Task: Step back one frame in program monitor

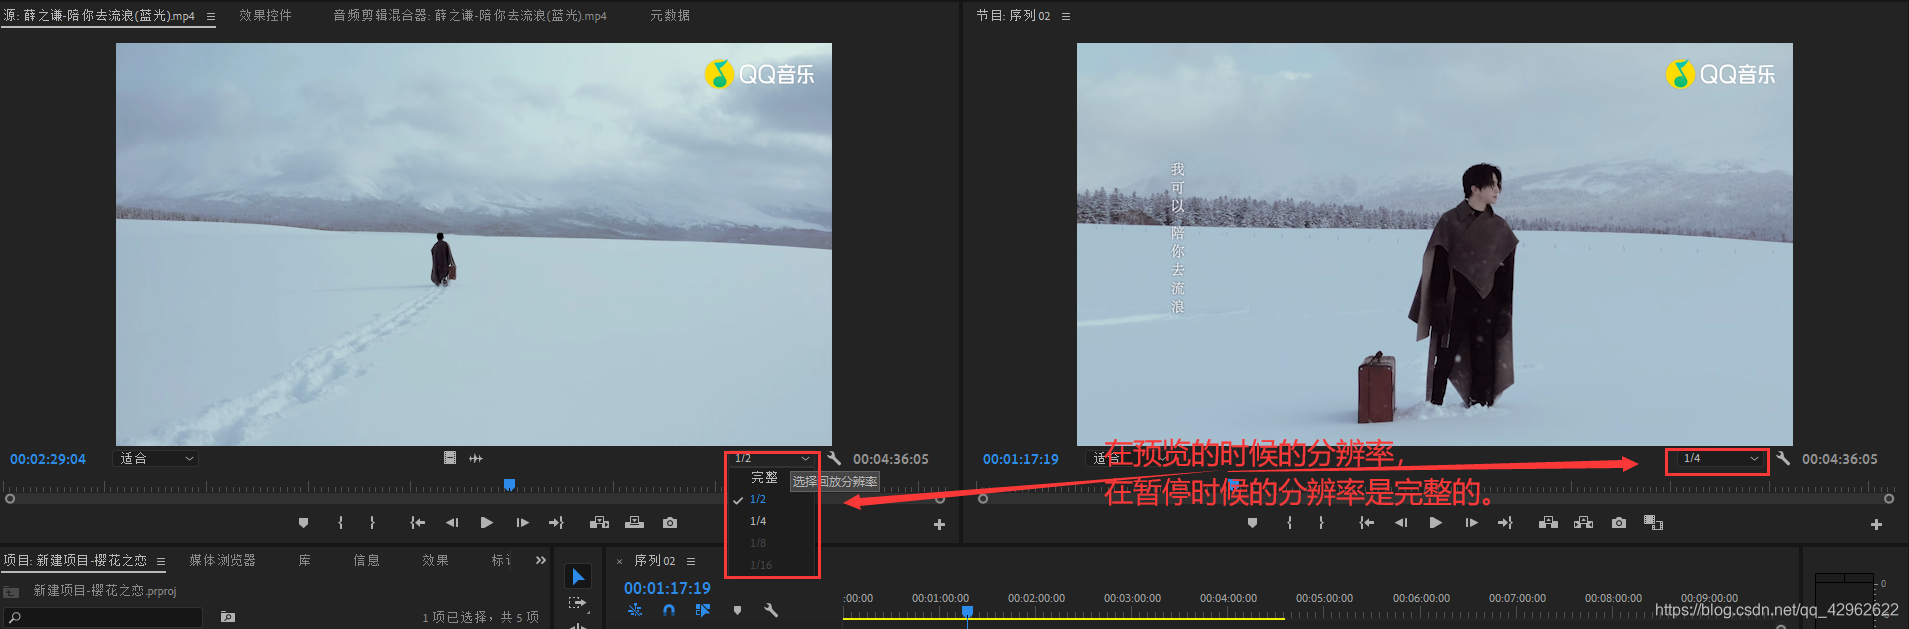Action: [1401, 522]
